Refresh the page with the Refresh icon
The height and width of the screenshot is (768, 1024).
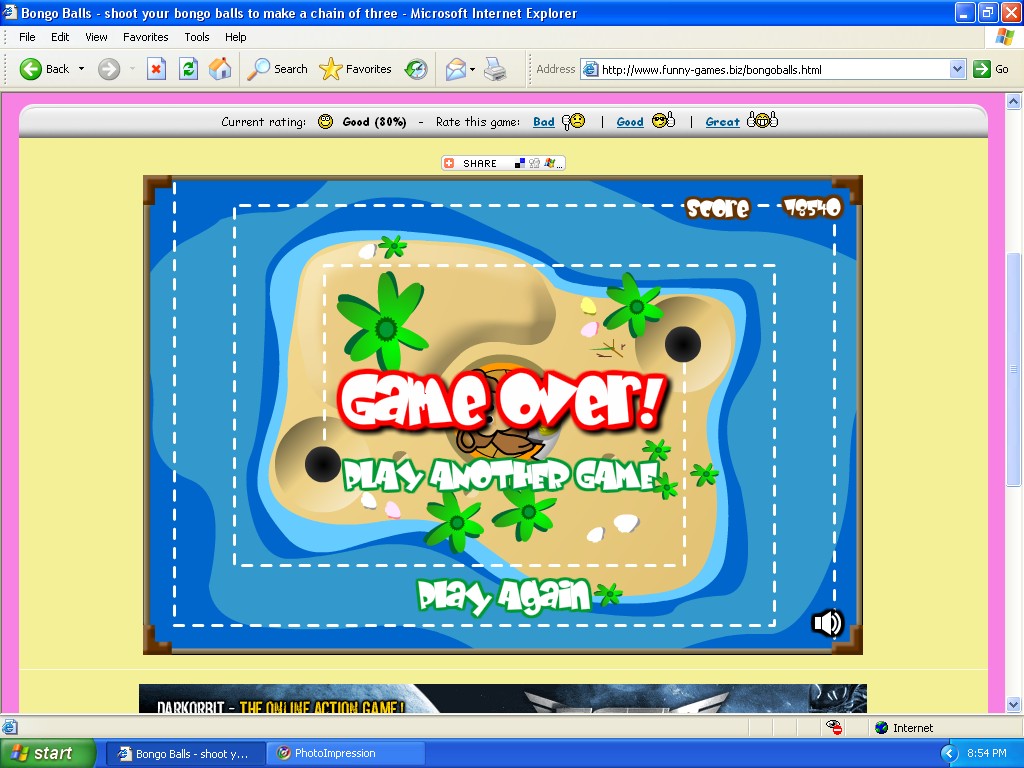188,69
